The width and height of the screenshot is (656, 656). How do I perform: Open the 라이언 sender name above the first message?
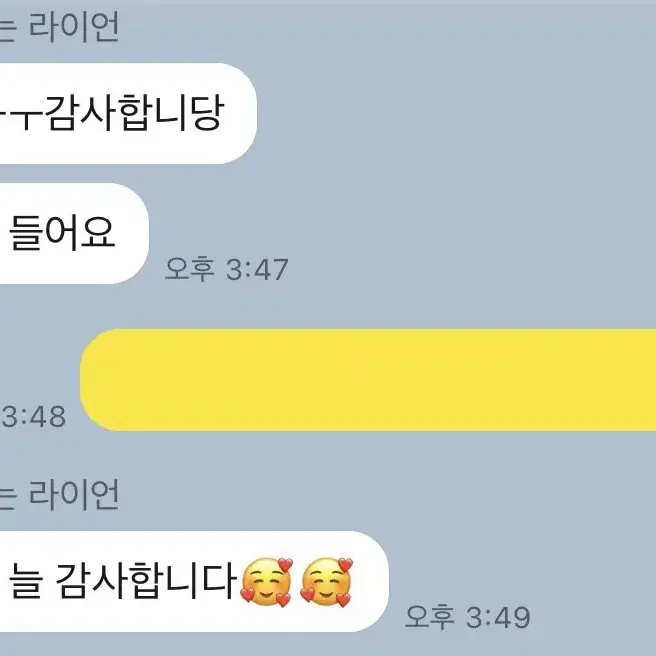[x=74, y=26]
